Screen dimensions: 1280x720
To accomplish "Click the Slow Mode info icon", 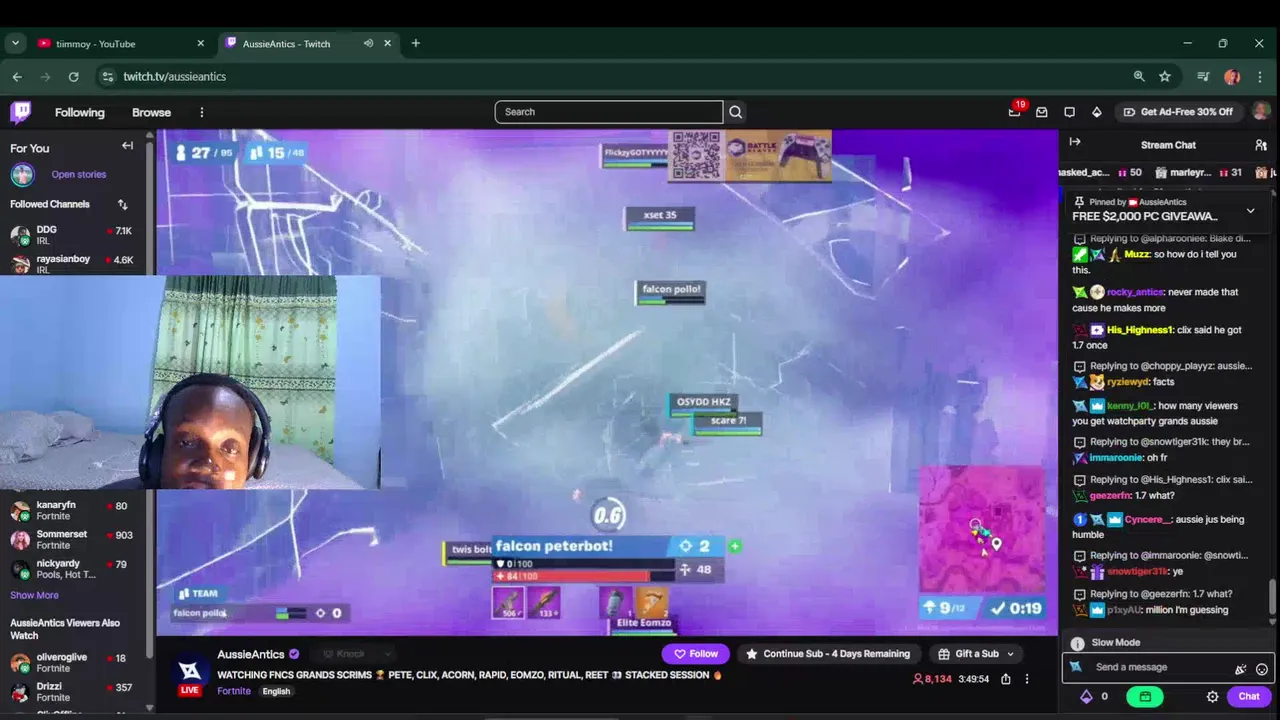I will coord(1077,643).
